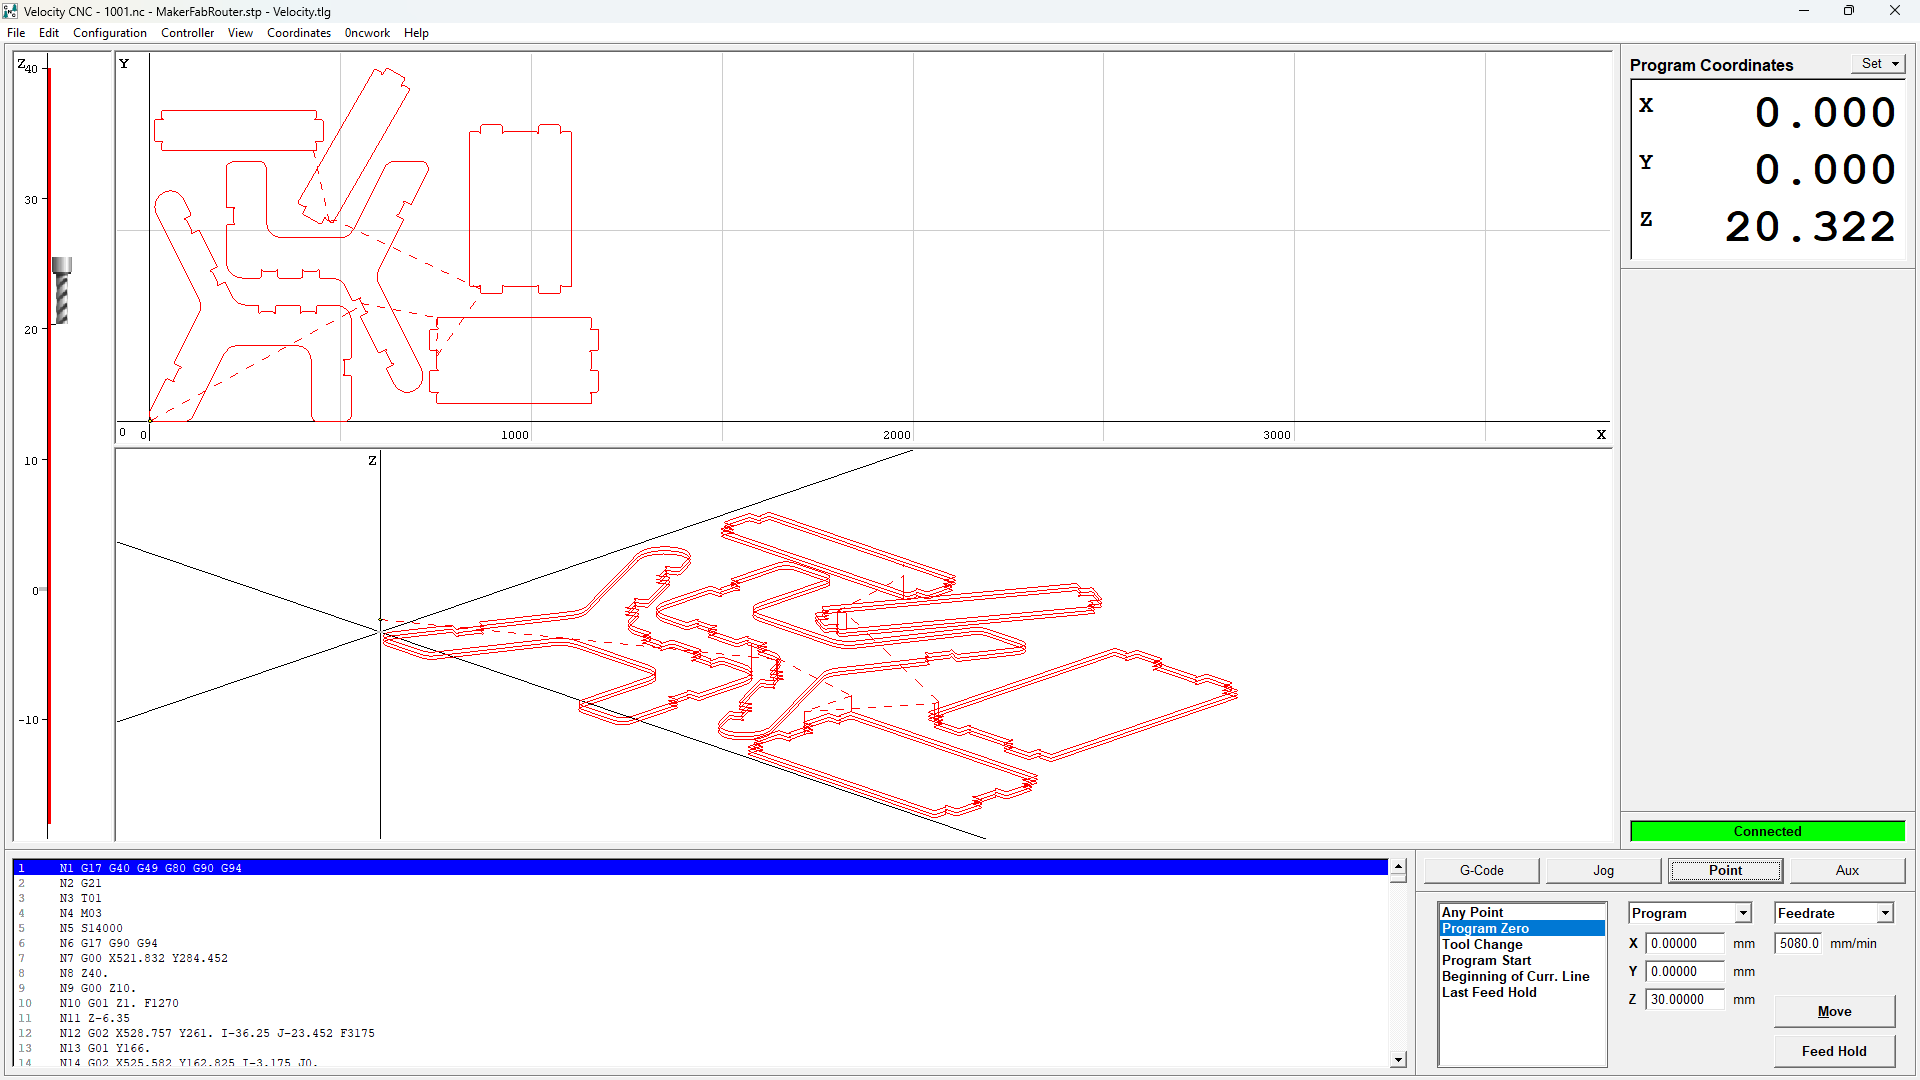Switch to the Jog tab
Viewport: 1920px width, 1080px height.
1603,870
